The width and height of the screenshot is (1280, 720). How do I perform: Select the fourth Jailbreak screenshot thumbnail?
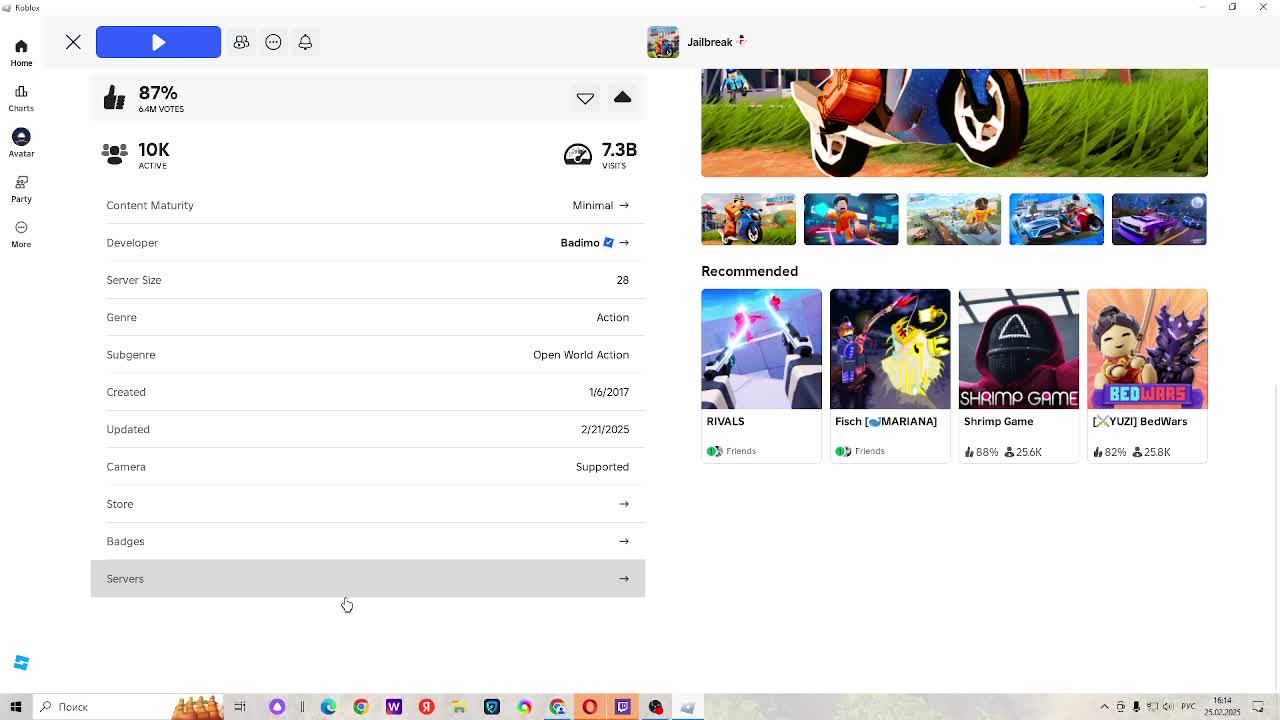(1056, 219)
